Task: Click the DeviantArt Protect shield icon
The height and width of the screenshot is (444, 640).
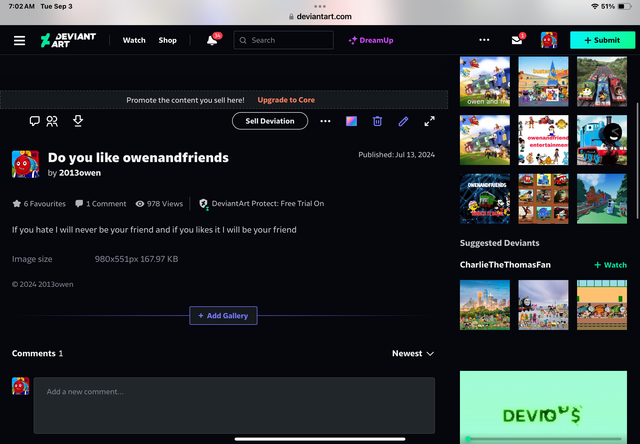Action: click(203, 204)
